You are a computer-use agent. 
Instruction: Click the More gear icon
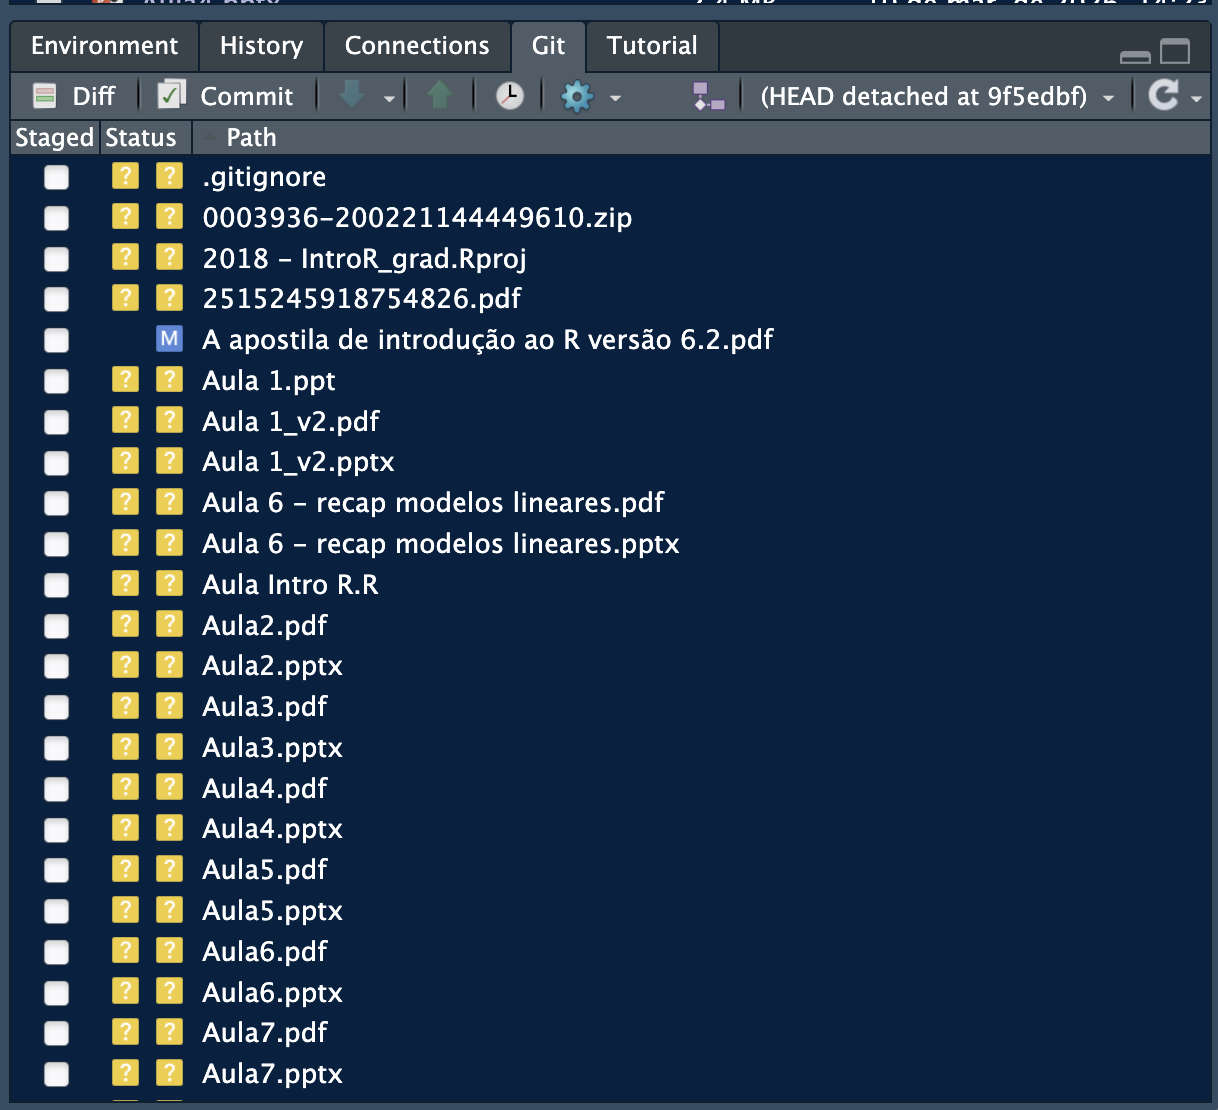click(577, 96)
